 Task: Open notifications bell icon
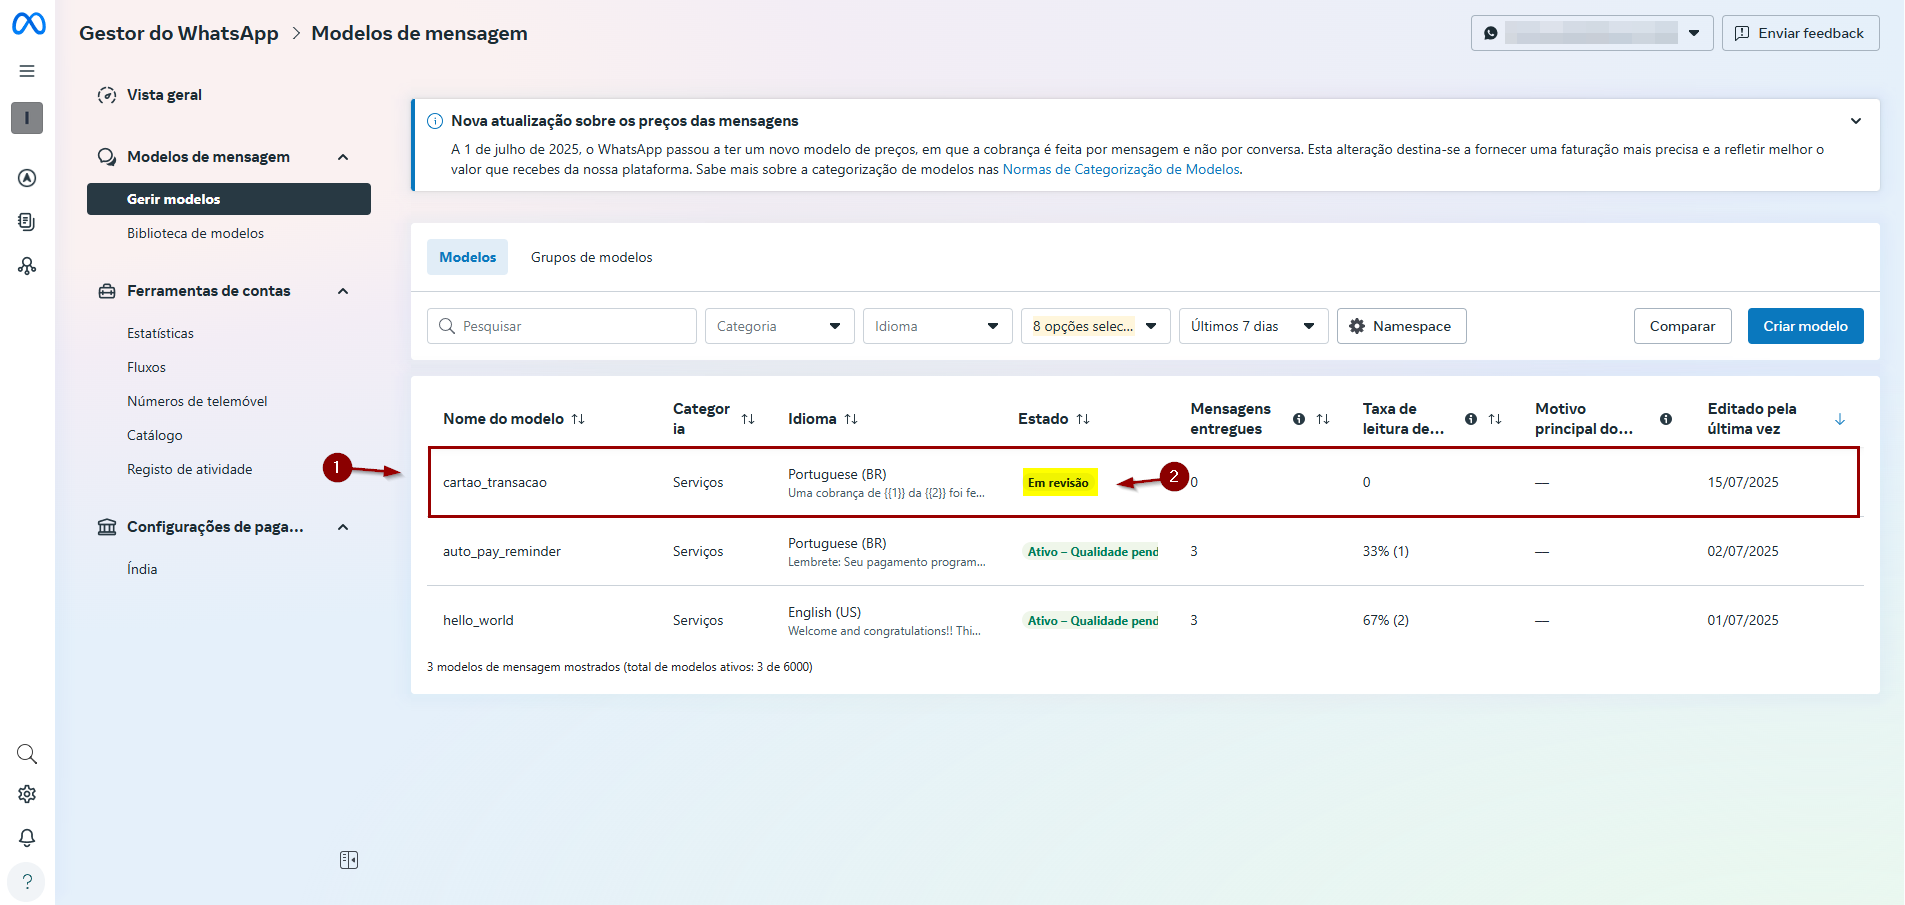pyautogui.click(x=27, y=838)
